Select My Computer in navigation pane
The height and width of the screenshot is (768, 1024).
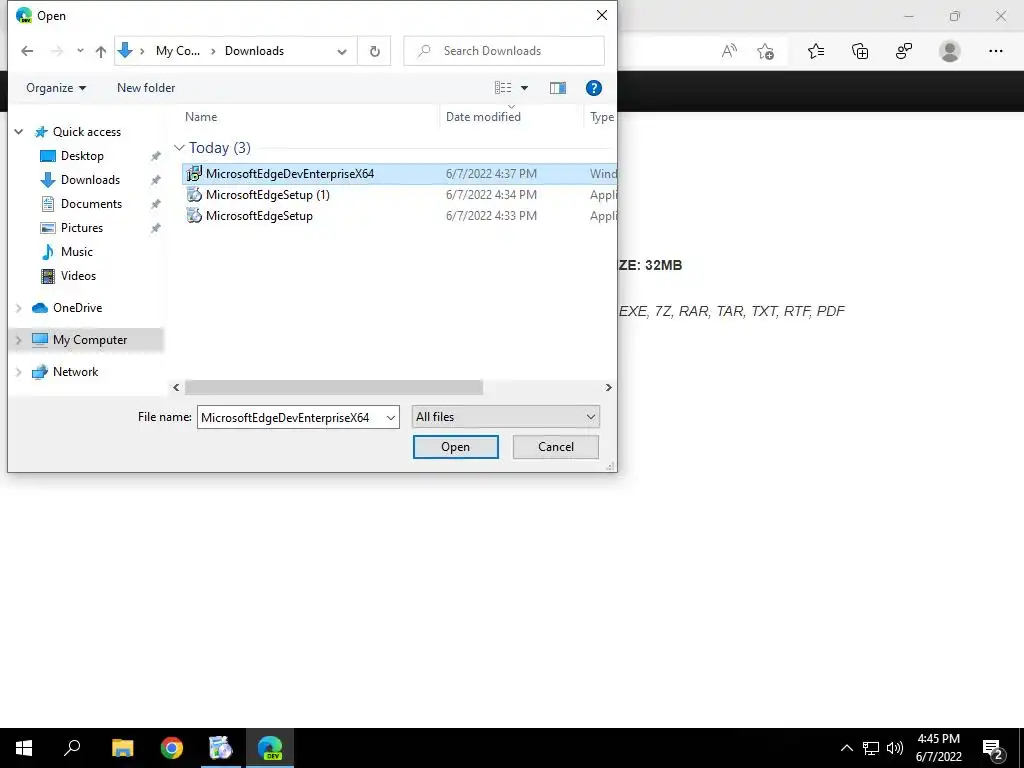[x=90, y=340]
